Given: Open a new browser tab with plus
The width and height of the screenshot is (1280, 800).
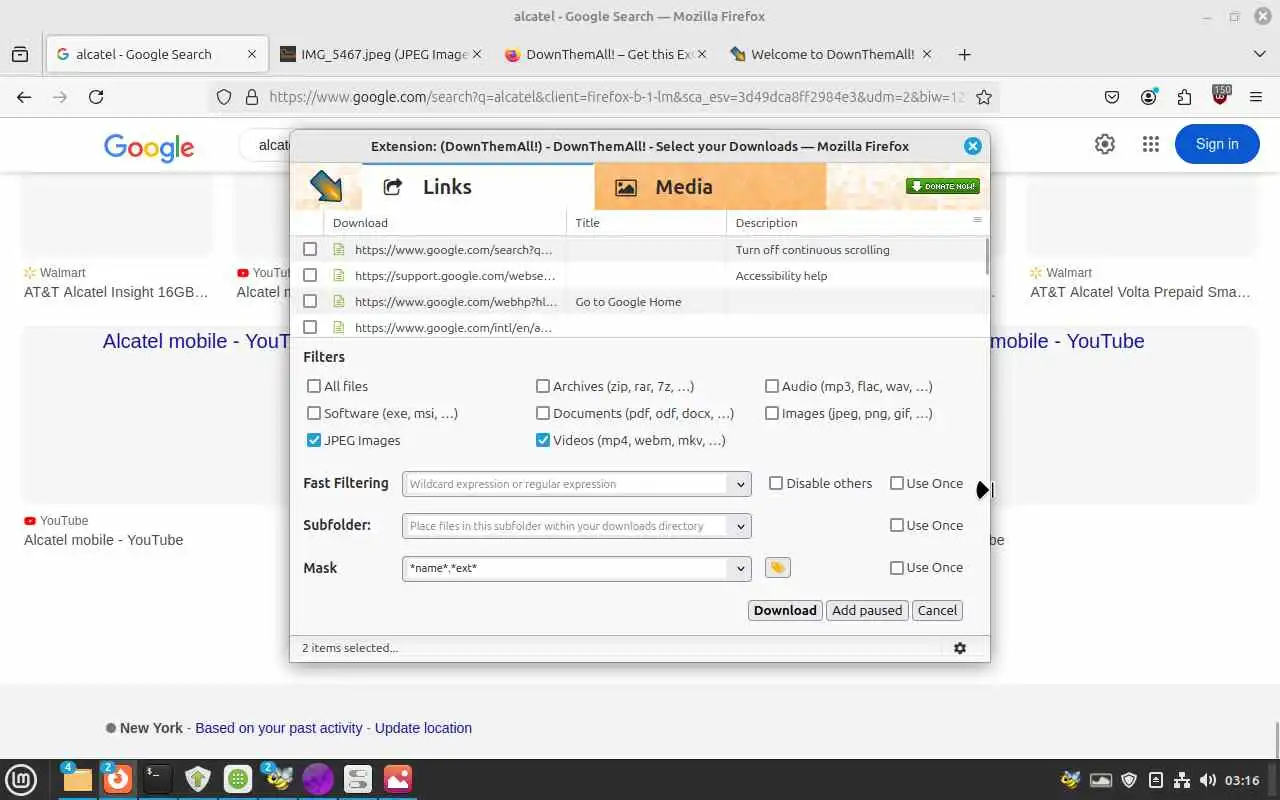Looking at the screenshot, I should (964, 54).
